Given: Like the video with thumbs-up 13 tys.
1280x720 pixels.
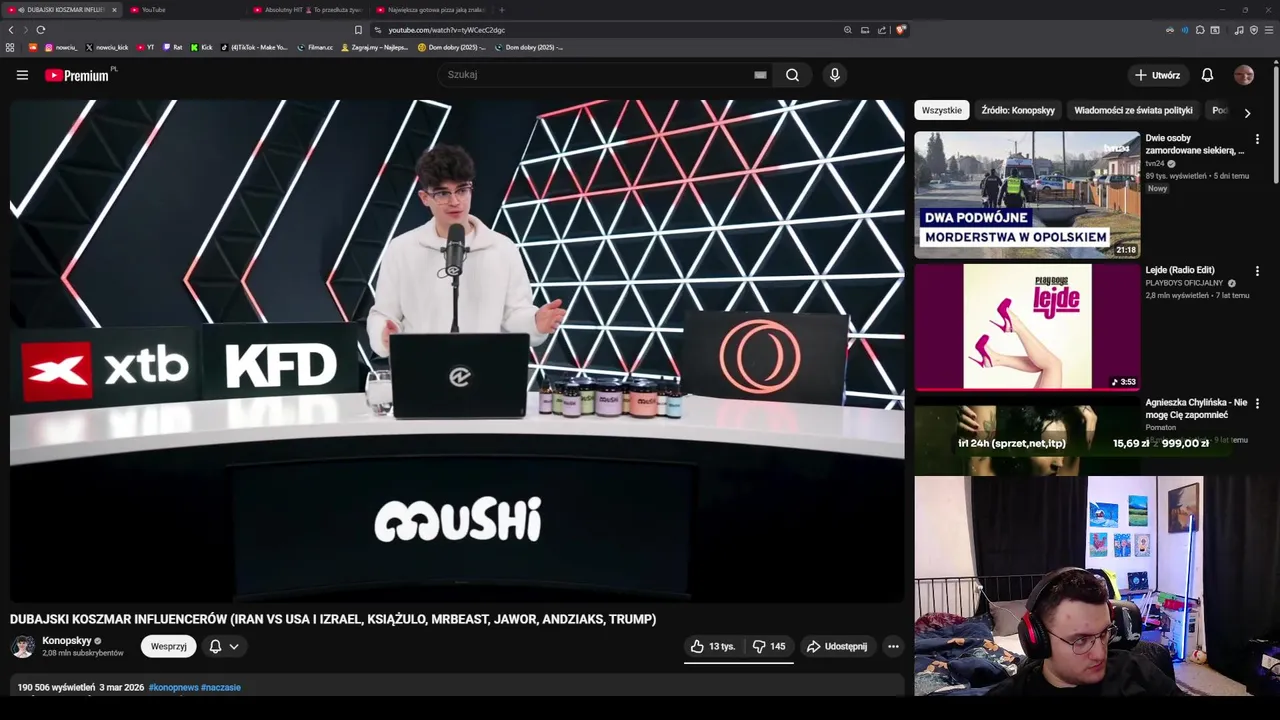Looking at the screenshot, I should tap(713, 647).
